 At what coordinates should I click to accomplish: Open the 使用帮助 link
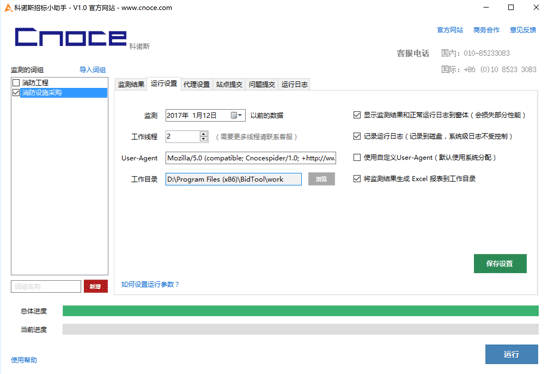pos(24,360)
